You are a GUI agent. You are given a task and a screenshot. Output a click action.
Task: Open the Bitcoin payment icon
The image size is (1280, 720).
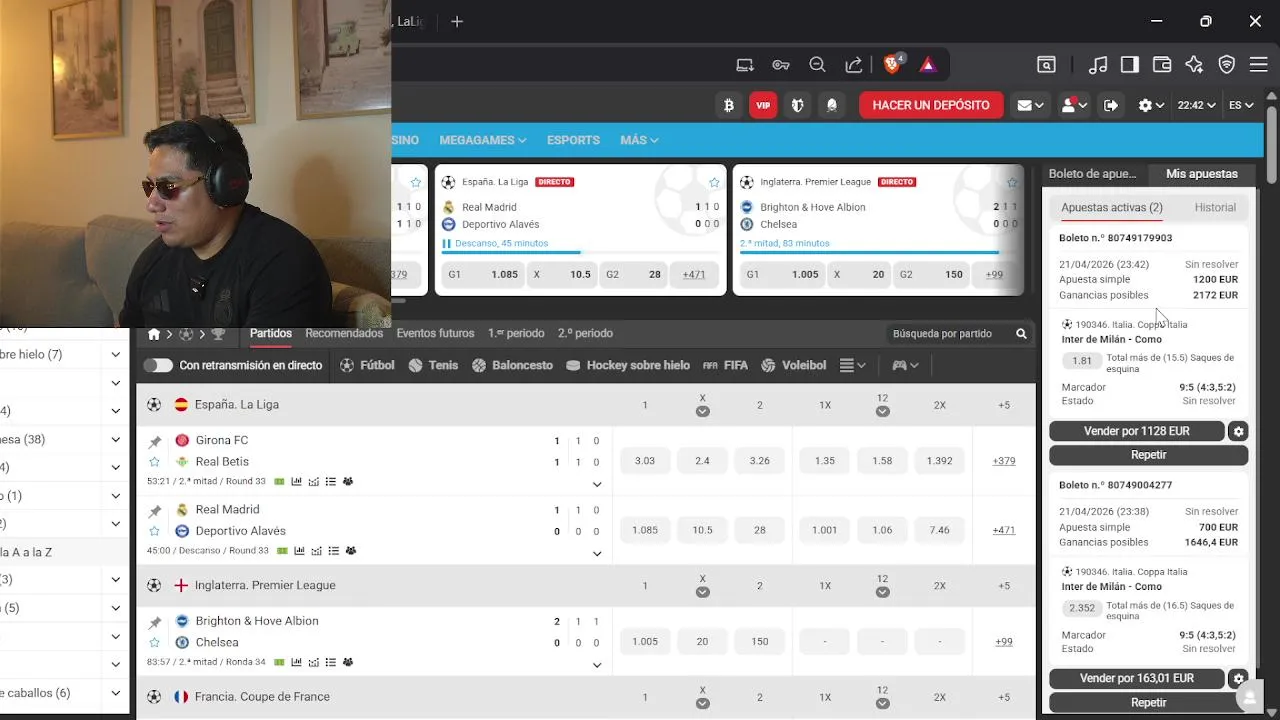pos(730,105)
